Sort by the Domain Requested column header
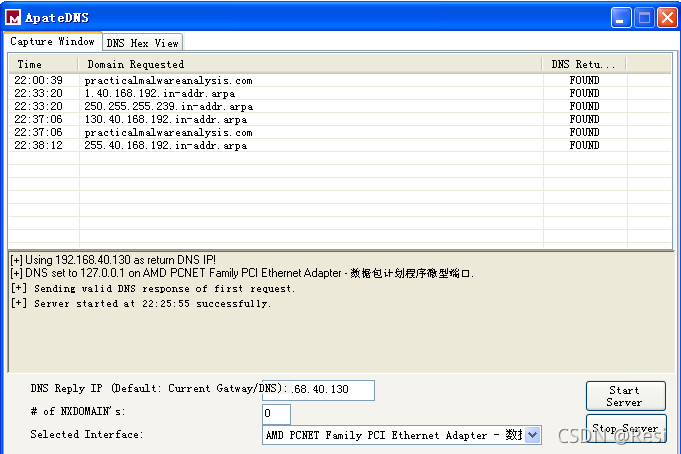This screenshot has height=454, width=681. (310, 64)
